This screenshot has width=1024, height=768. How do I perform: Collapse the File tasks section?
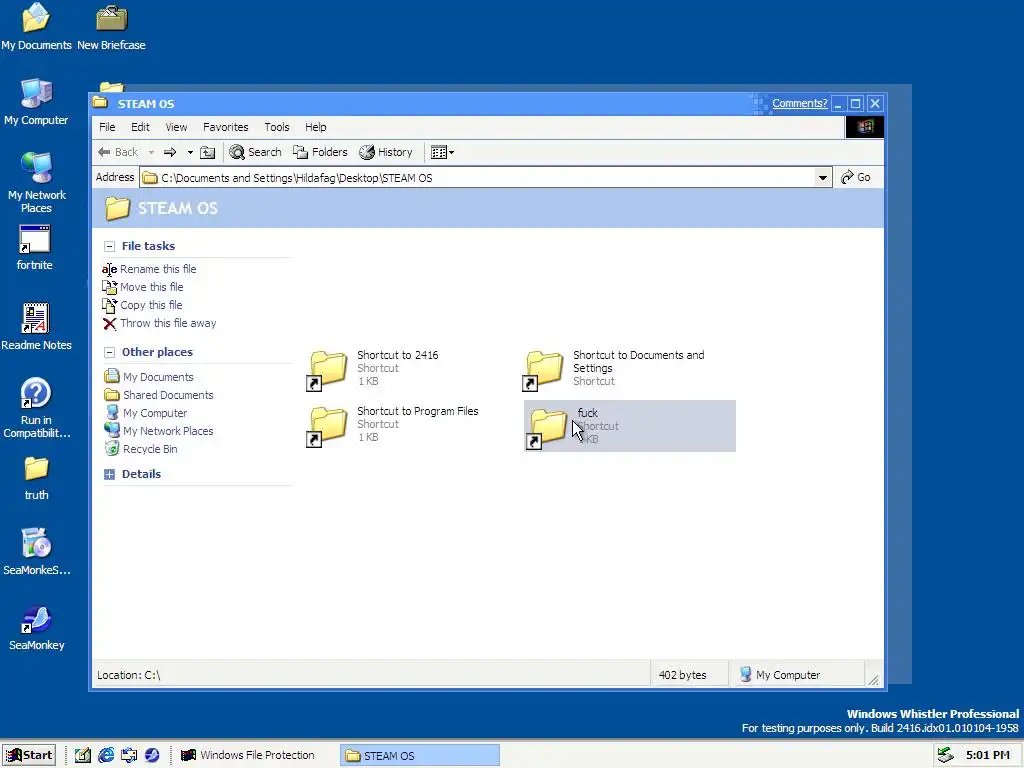(x=110, y=246)
